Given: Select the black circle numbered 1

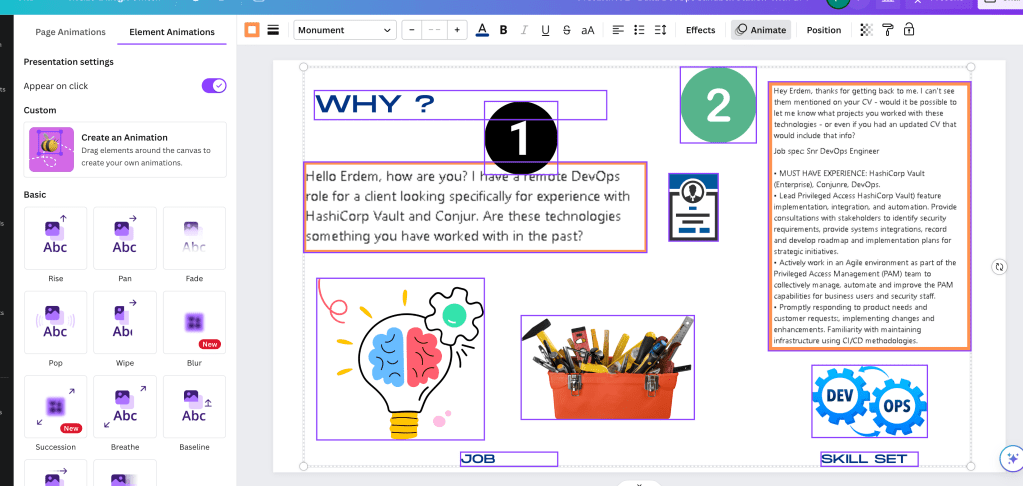Looking at the screenshot, I should pos(521,138).
